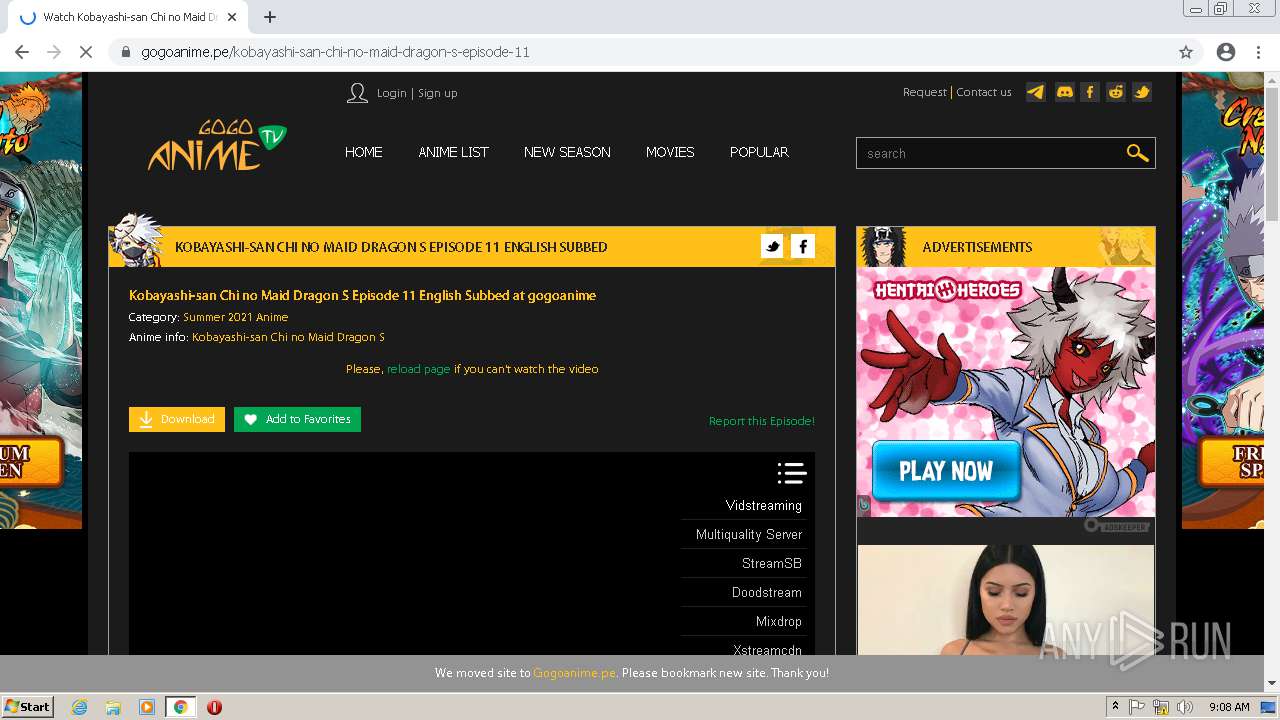The width and height of the screenshot is (1280, 720).
Task: Click Add to Favorites button
Action: [297, 419]
